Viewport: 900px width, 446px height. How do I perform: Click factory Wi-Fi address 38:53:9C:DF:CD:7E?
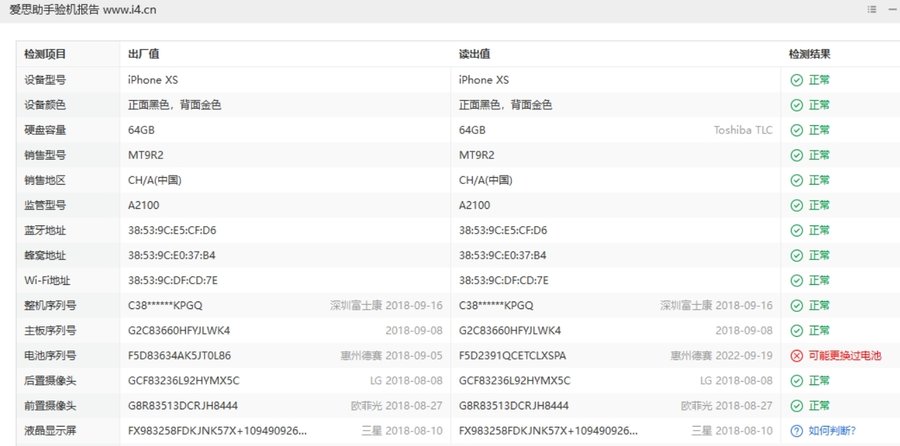[x=172, y=281]
